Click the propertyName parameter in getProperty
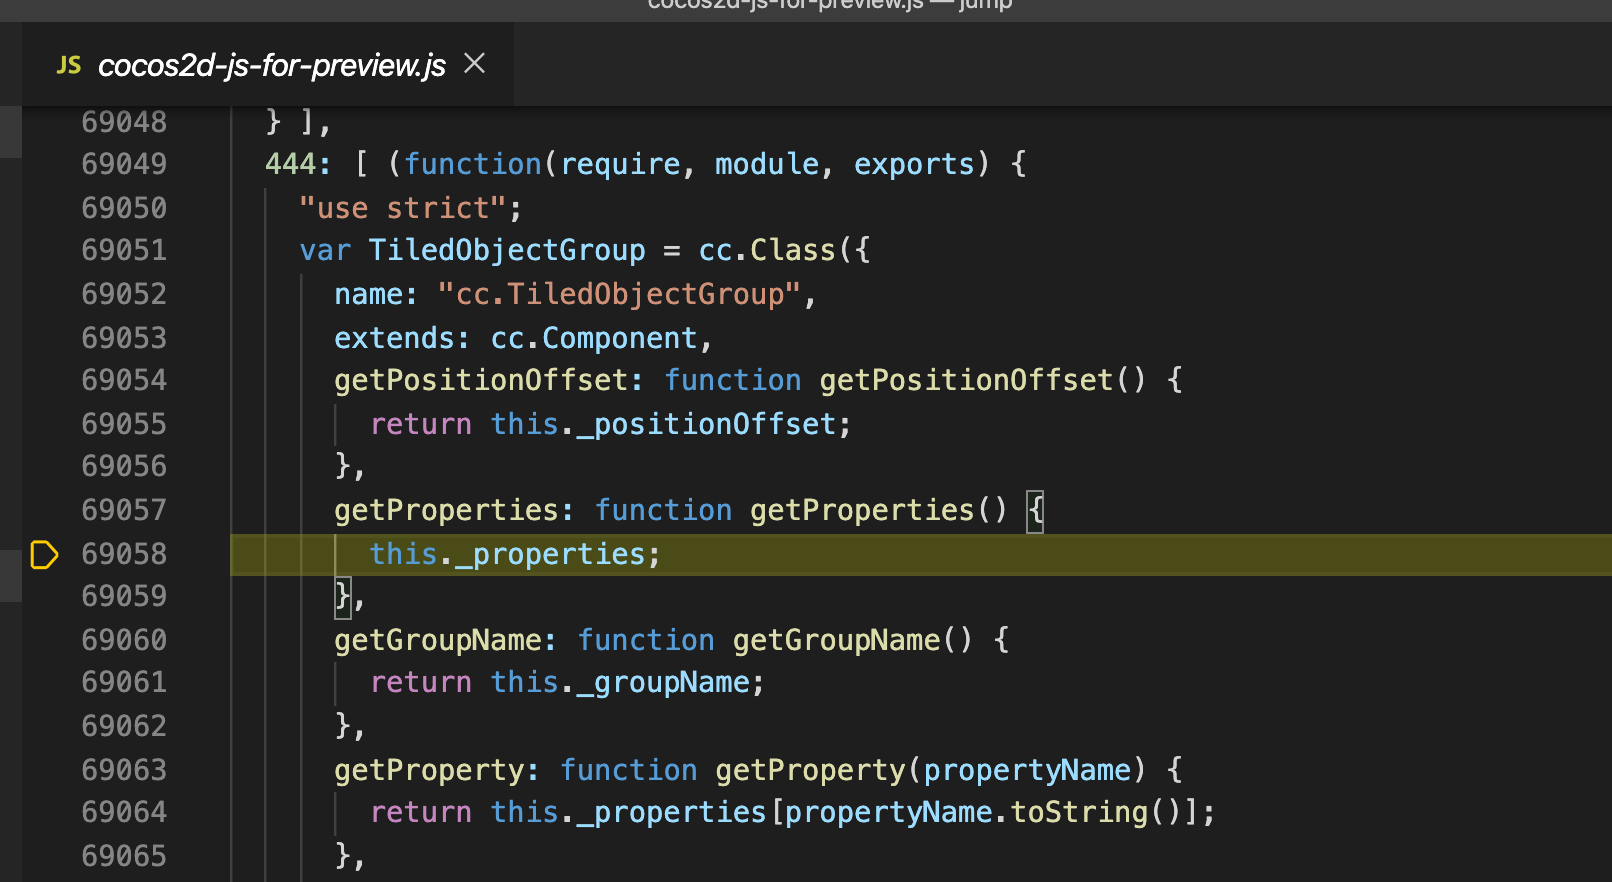This screenshot has width=1612, height=882. [x=1027, y=770]
